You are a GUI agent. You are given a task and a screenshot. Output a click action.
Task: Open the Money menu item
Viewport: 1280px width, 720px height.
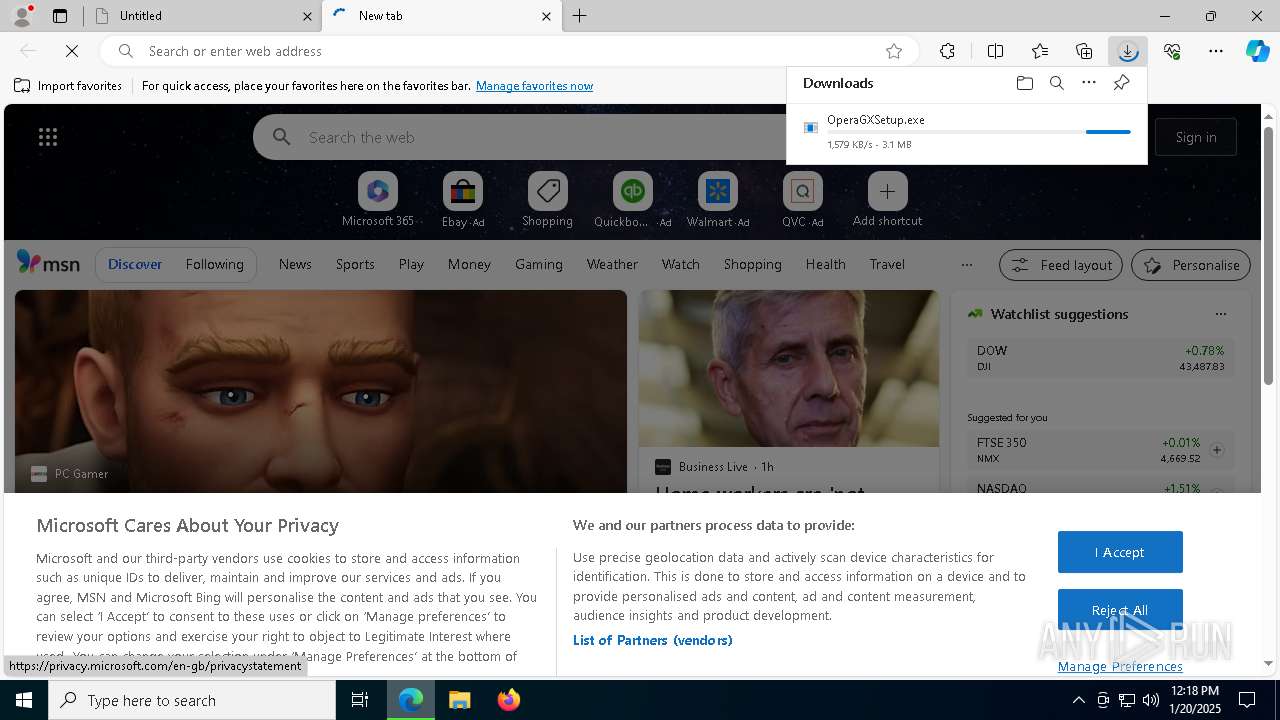point(469,264)
